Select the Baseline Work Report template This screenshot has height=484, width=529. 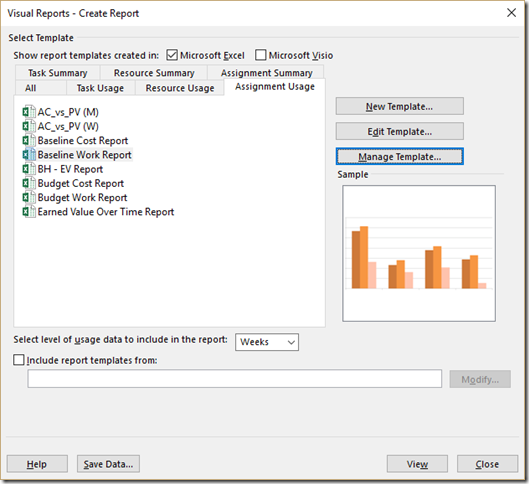tap(84, 155)
